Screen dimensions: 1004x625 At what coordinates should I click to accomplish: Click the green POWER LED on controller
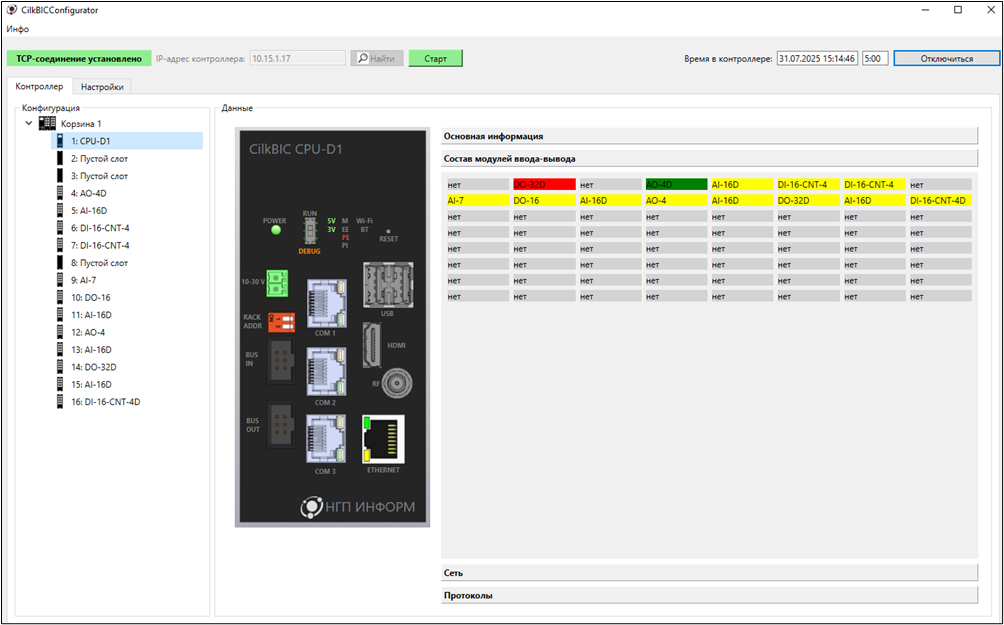click(x=276, y=231)
